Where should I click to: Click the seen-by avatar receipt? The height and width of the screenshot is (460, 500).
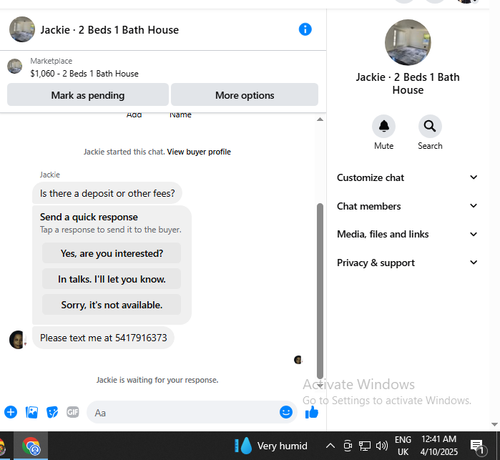[x=298, y=360]
